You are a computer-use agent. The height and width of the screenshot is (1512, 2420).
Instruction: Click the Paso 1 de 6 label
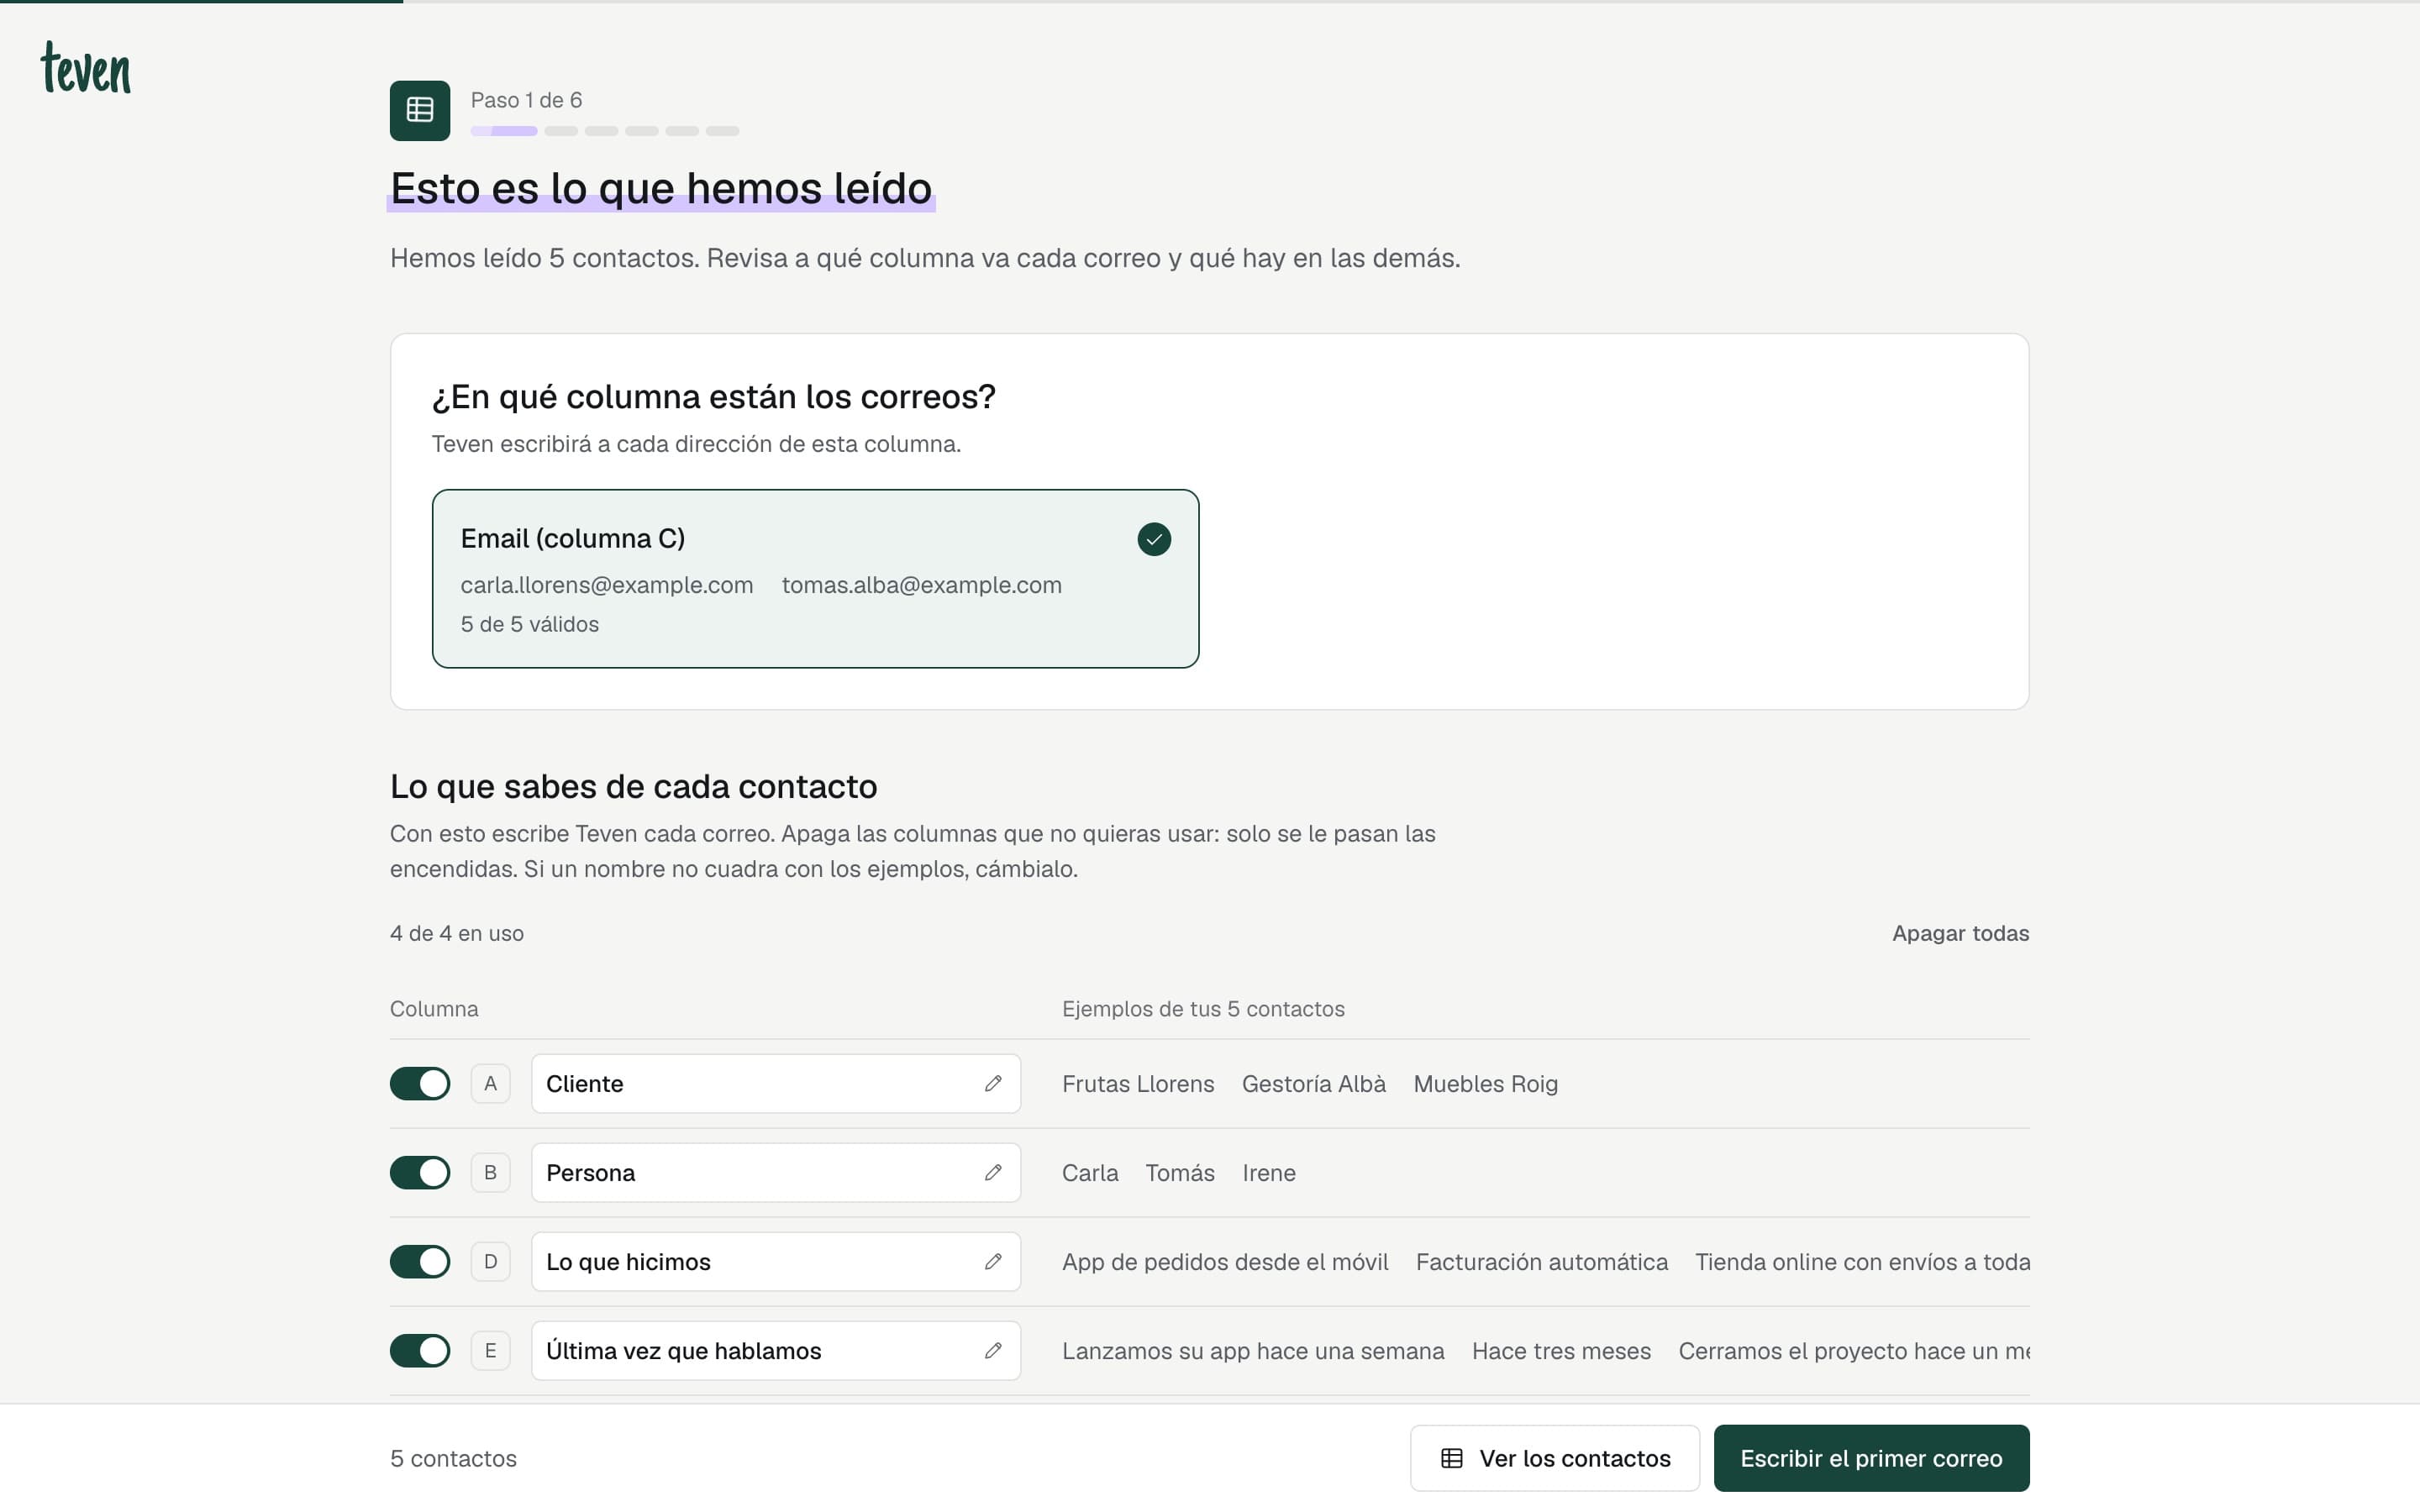pos(526,100)
